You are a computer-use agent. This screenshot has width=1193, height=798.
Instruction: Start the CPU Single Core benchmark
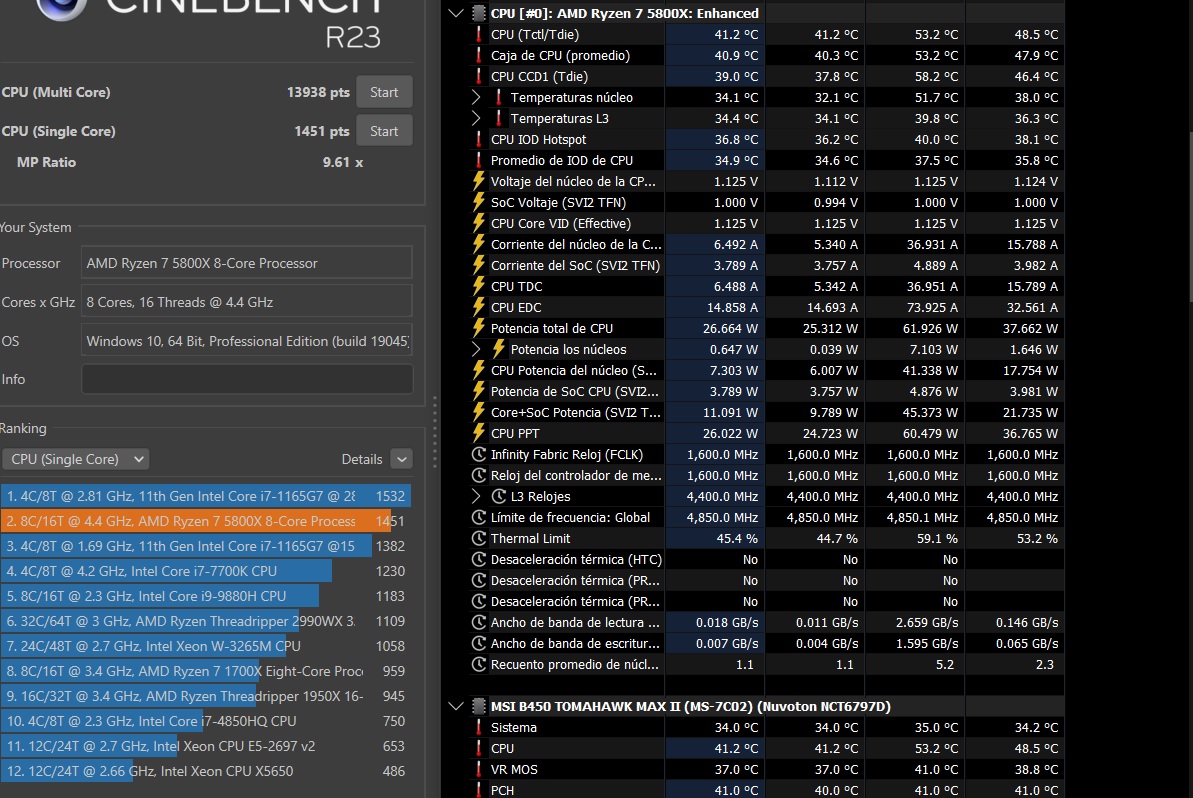click(384, 131)
